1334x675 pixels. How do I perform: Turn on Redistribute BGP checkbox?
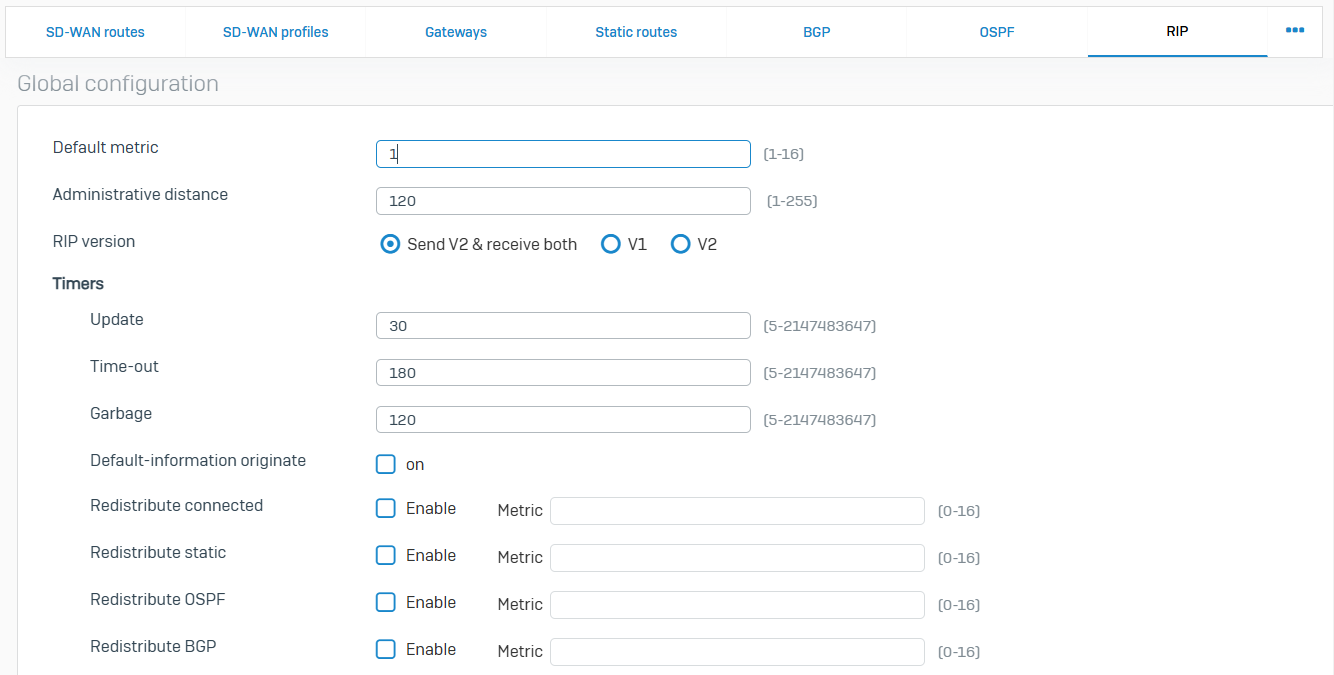(386, 649)
